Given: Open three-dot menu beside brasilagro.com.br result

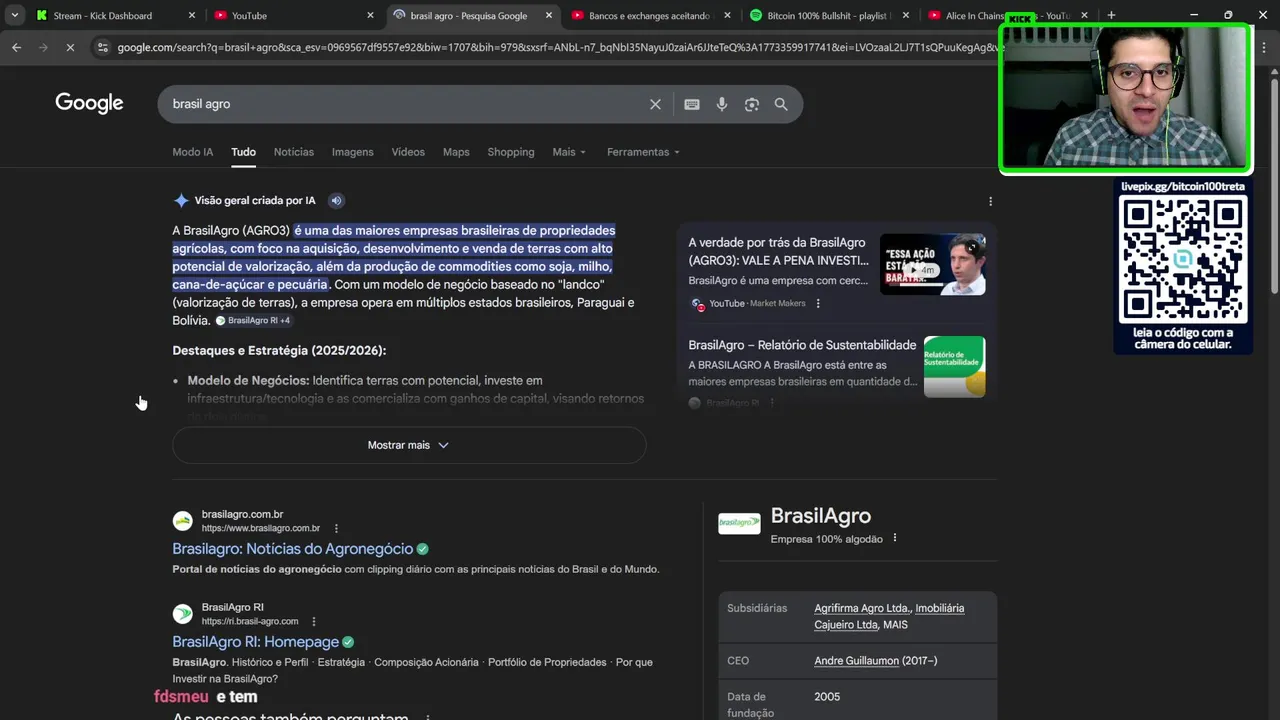Looking at the screenshot, I should coord(336,528).
